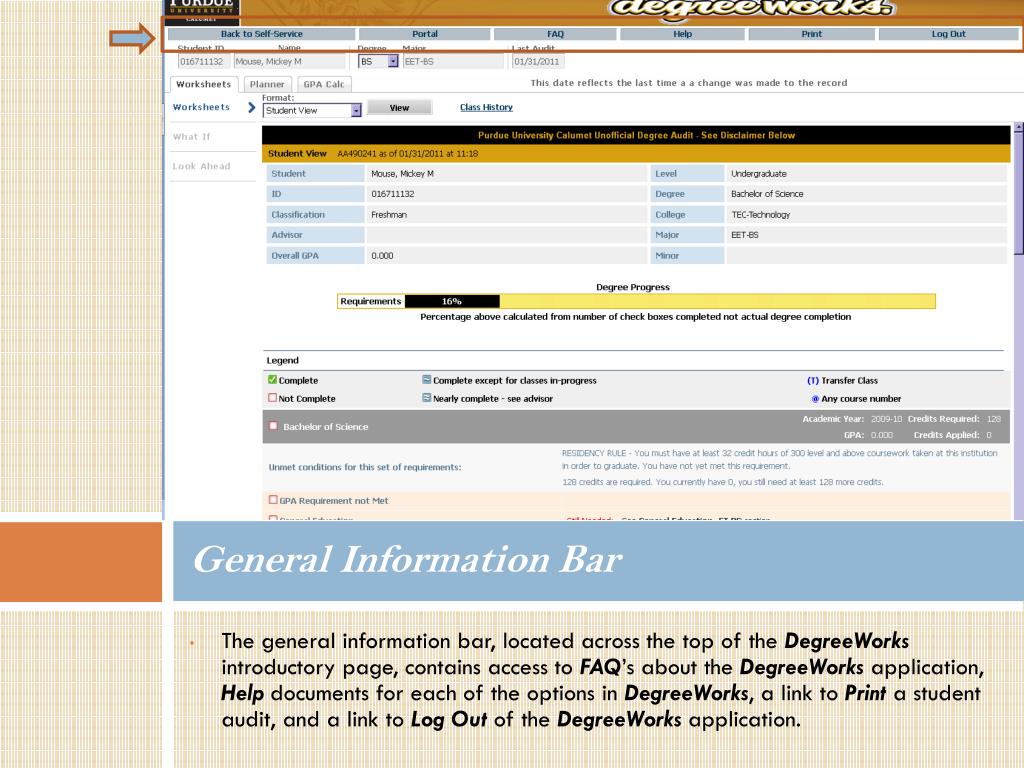Viewport: 1024px width, 768px height.
Task: Click the Classification value Freshman
Action: (x=389, y=215)
